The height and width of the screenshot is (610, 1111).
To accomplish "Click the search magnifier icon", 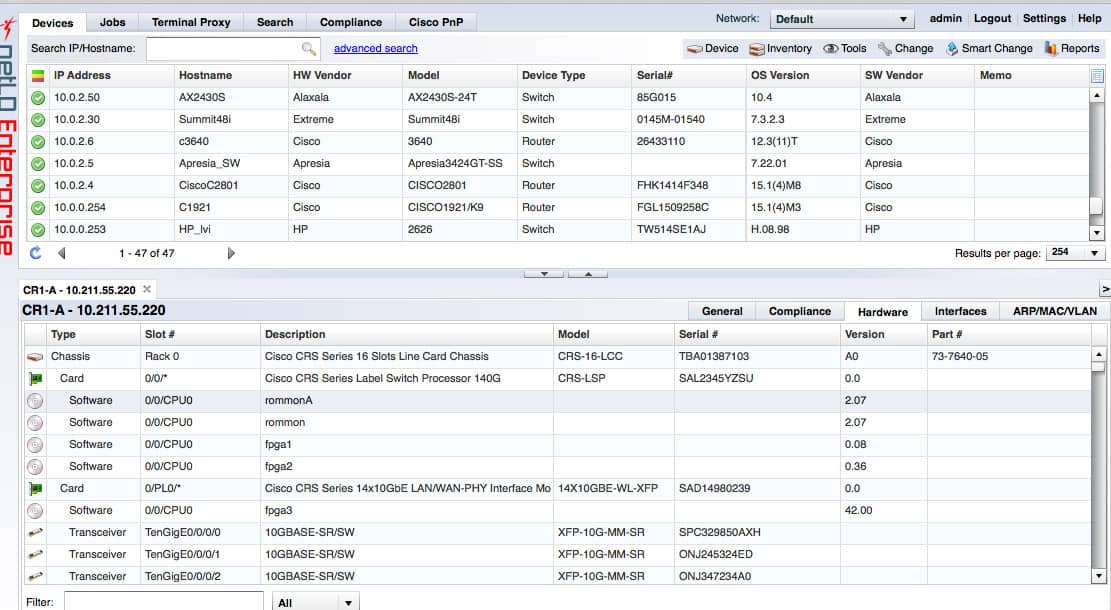I will point(308,48).
